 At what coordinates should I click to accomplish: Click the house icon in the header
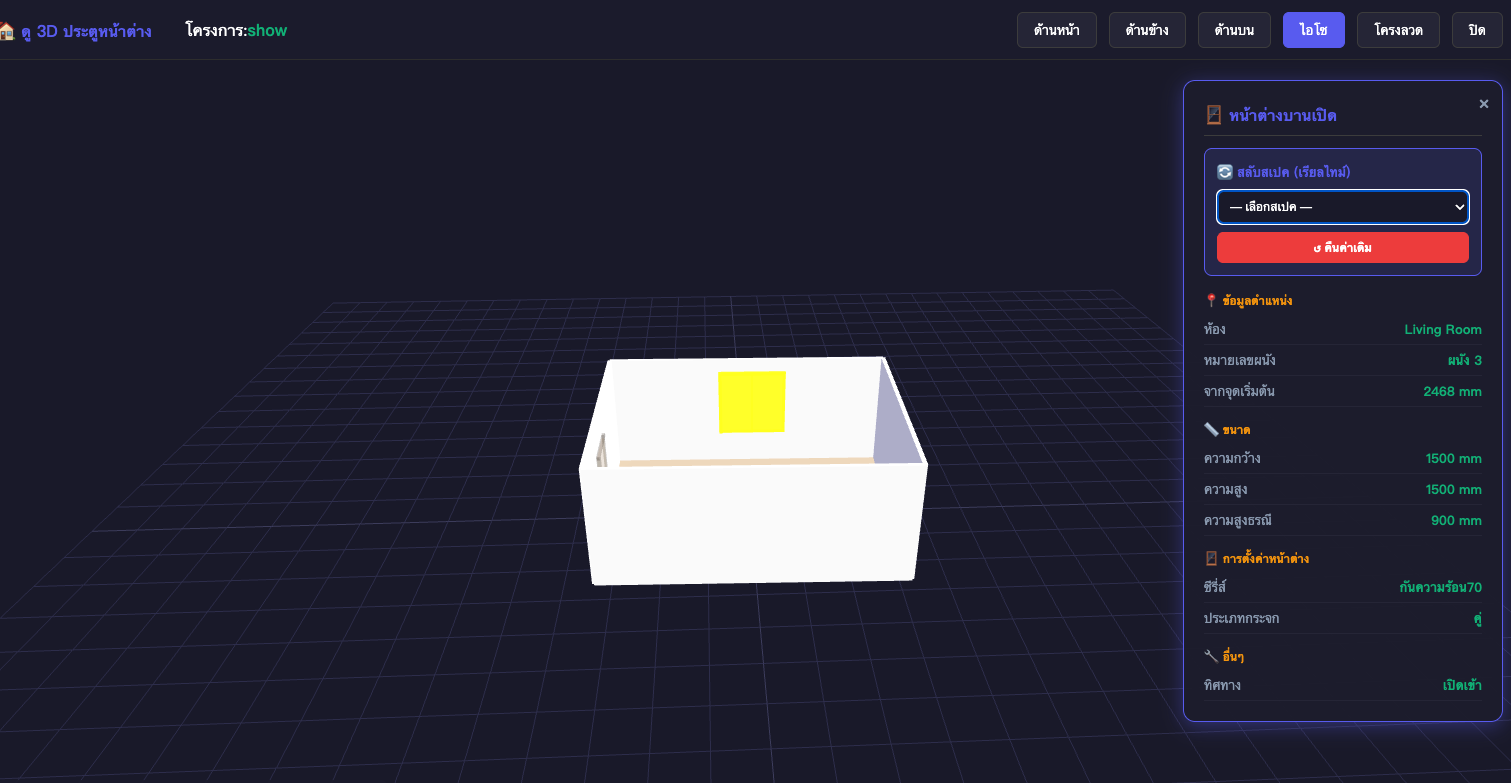click(6, 31)
